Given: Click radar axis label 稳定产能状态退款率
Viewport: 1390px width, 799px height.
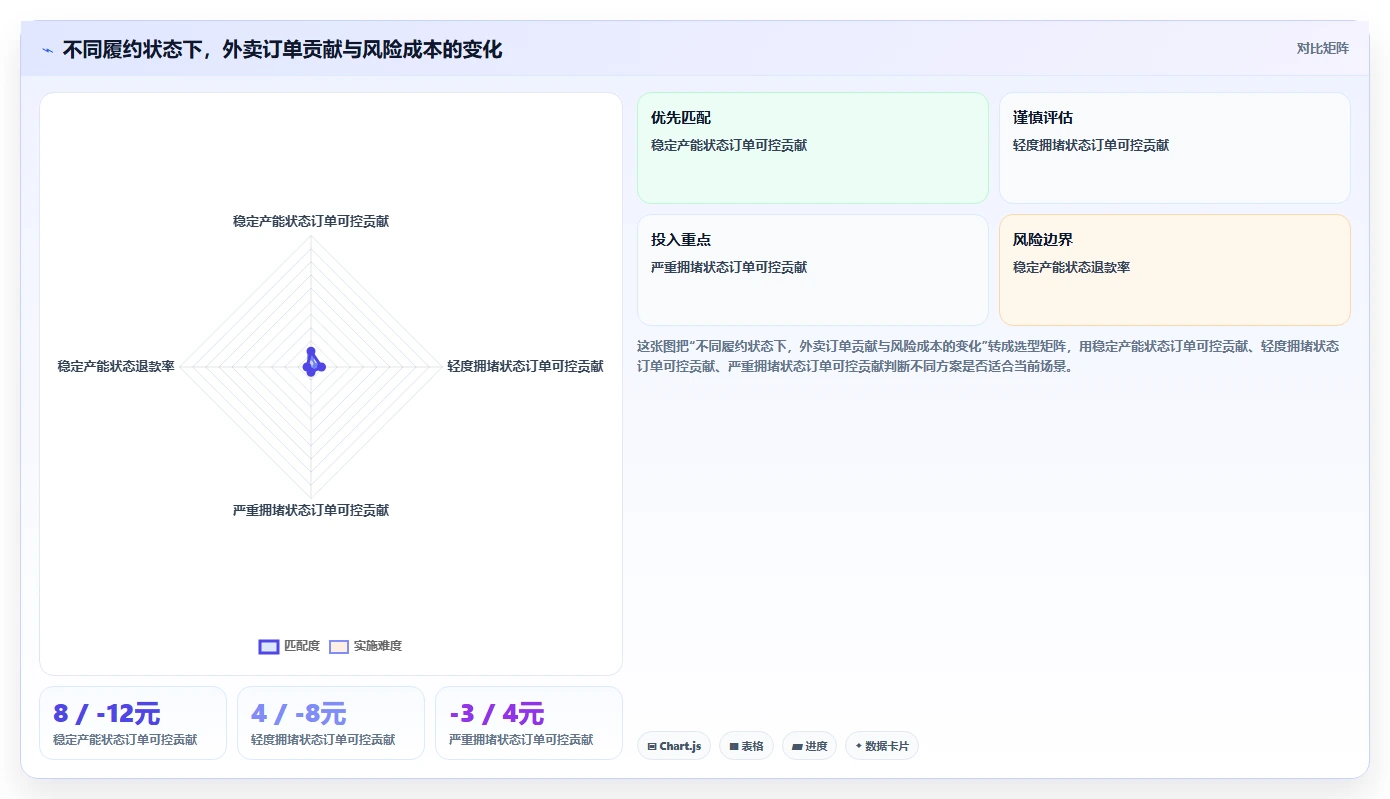Looking at the screenshot, I should pos(116,366).
